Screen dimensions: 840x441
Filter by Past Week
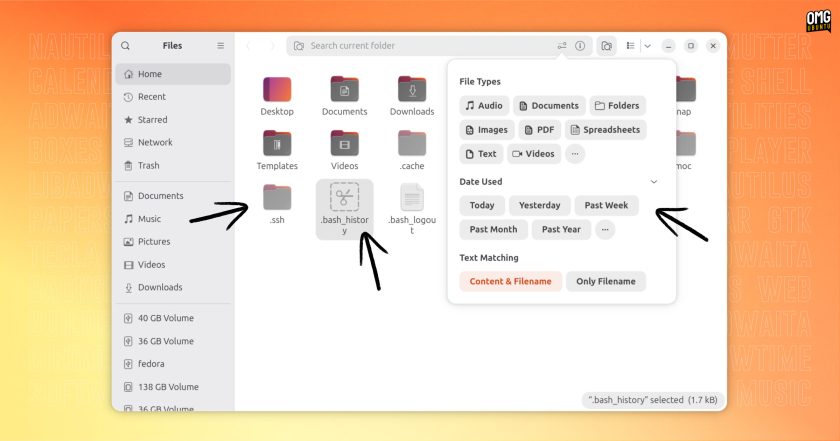coord(606,205)
